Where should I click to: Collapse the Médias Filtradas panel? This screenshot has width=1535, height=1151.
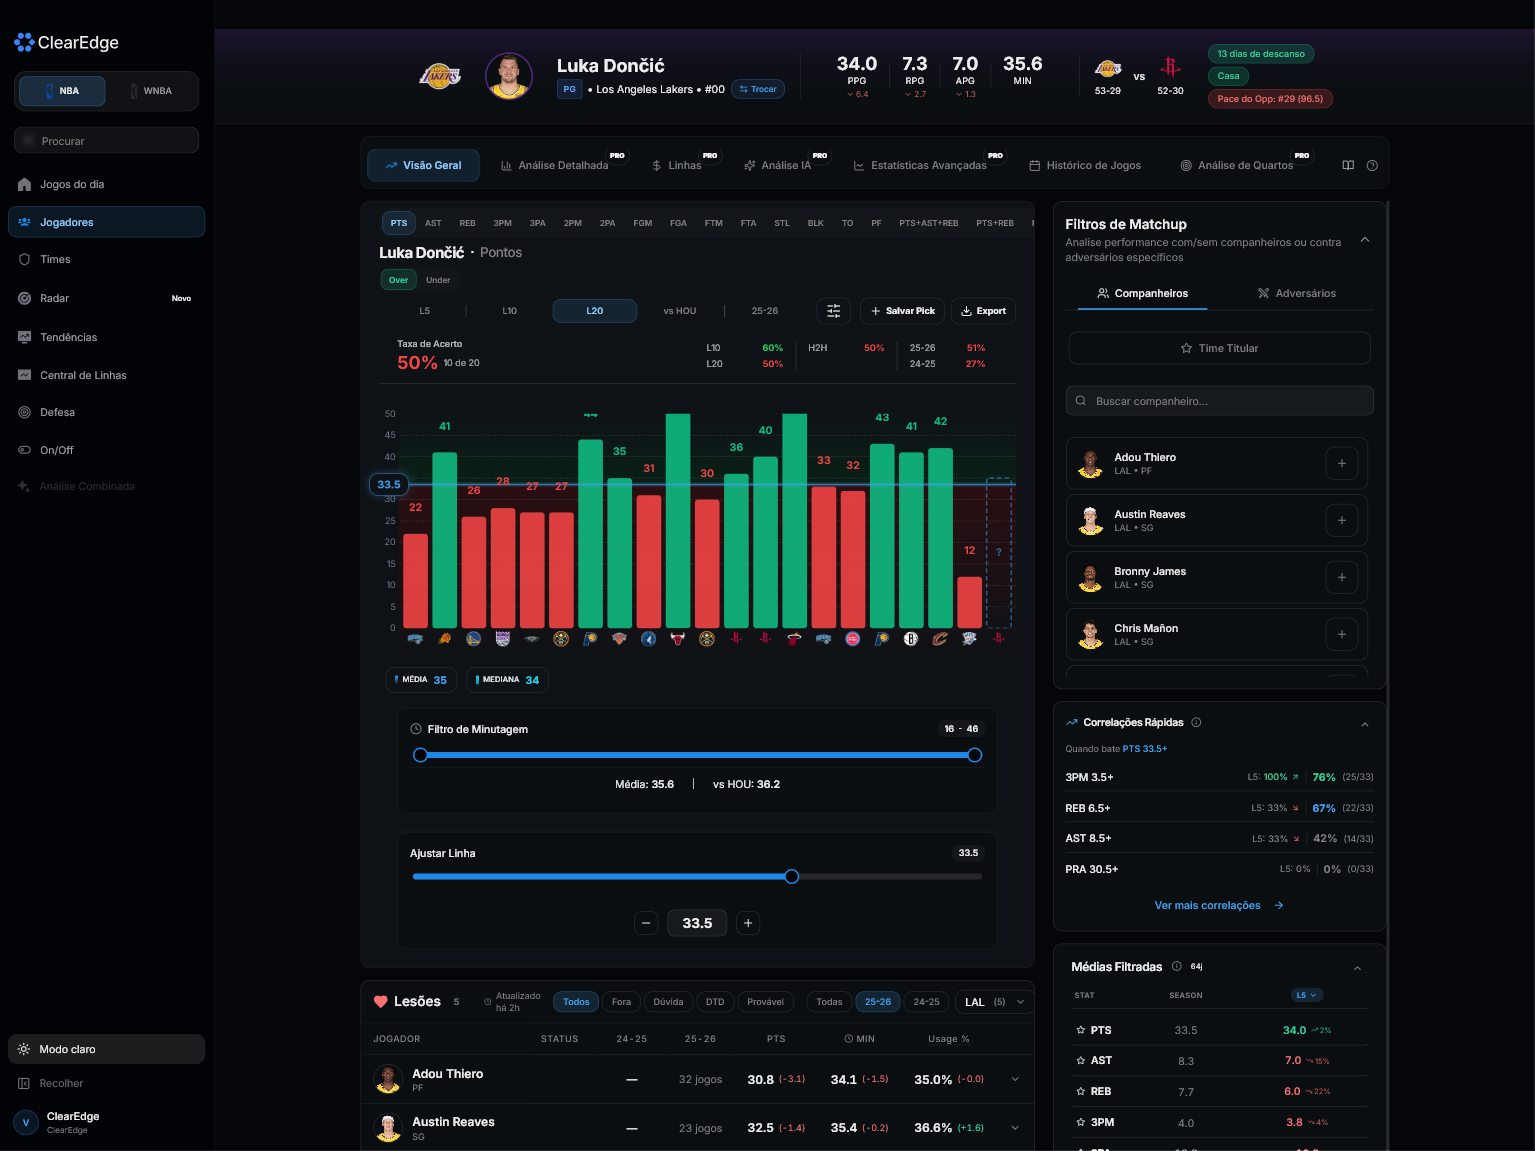[x=1357, y=968]
